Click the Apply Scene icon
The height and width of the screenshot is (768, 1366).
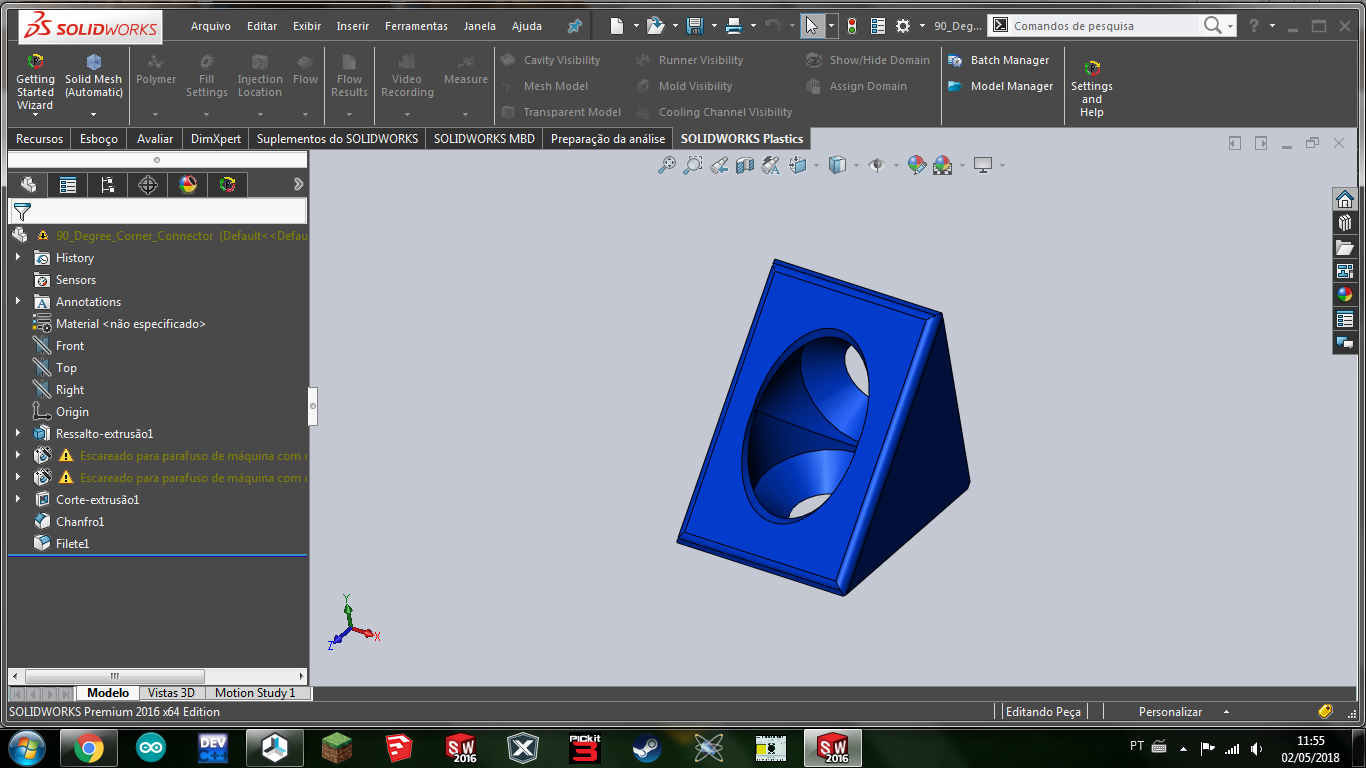943,165
